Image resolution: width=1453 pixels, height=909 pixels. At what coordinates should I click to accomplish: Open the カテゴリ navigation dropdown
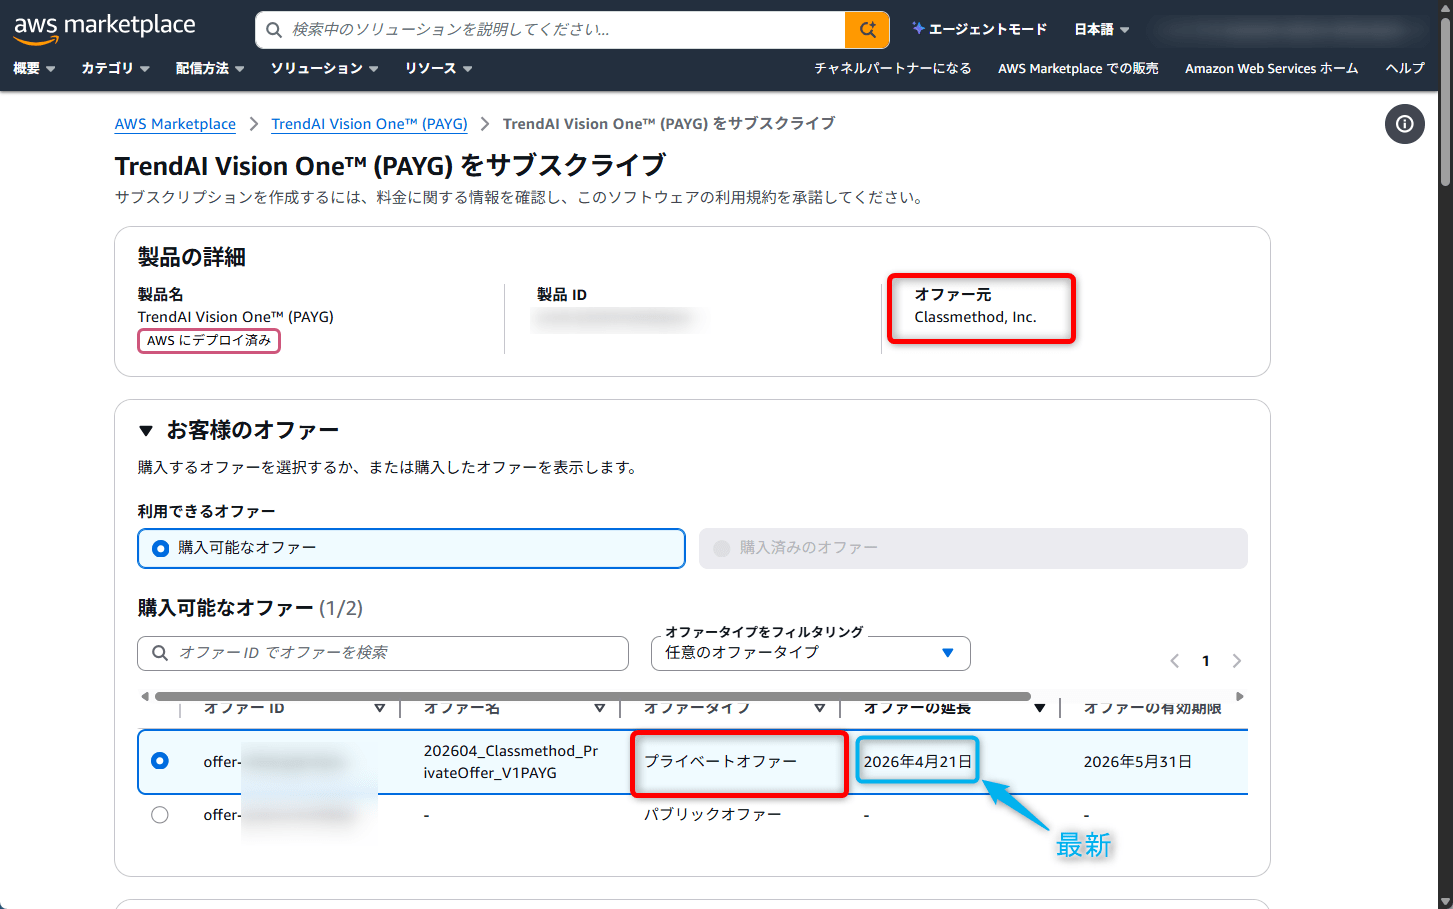(x=115, y=68)
